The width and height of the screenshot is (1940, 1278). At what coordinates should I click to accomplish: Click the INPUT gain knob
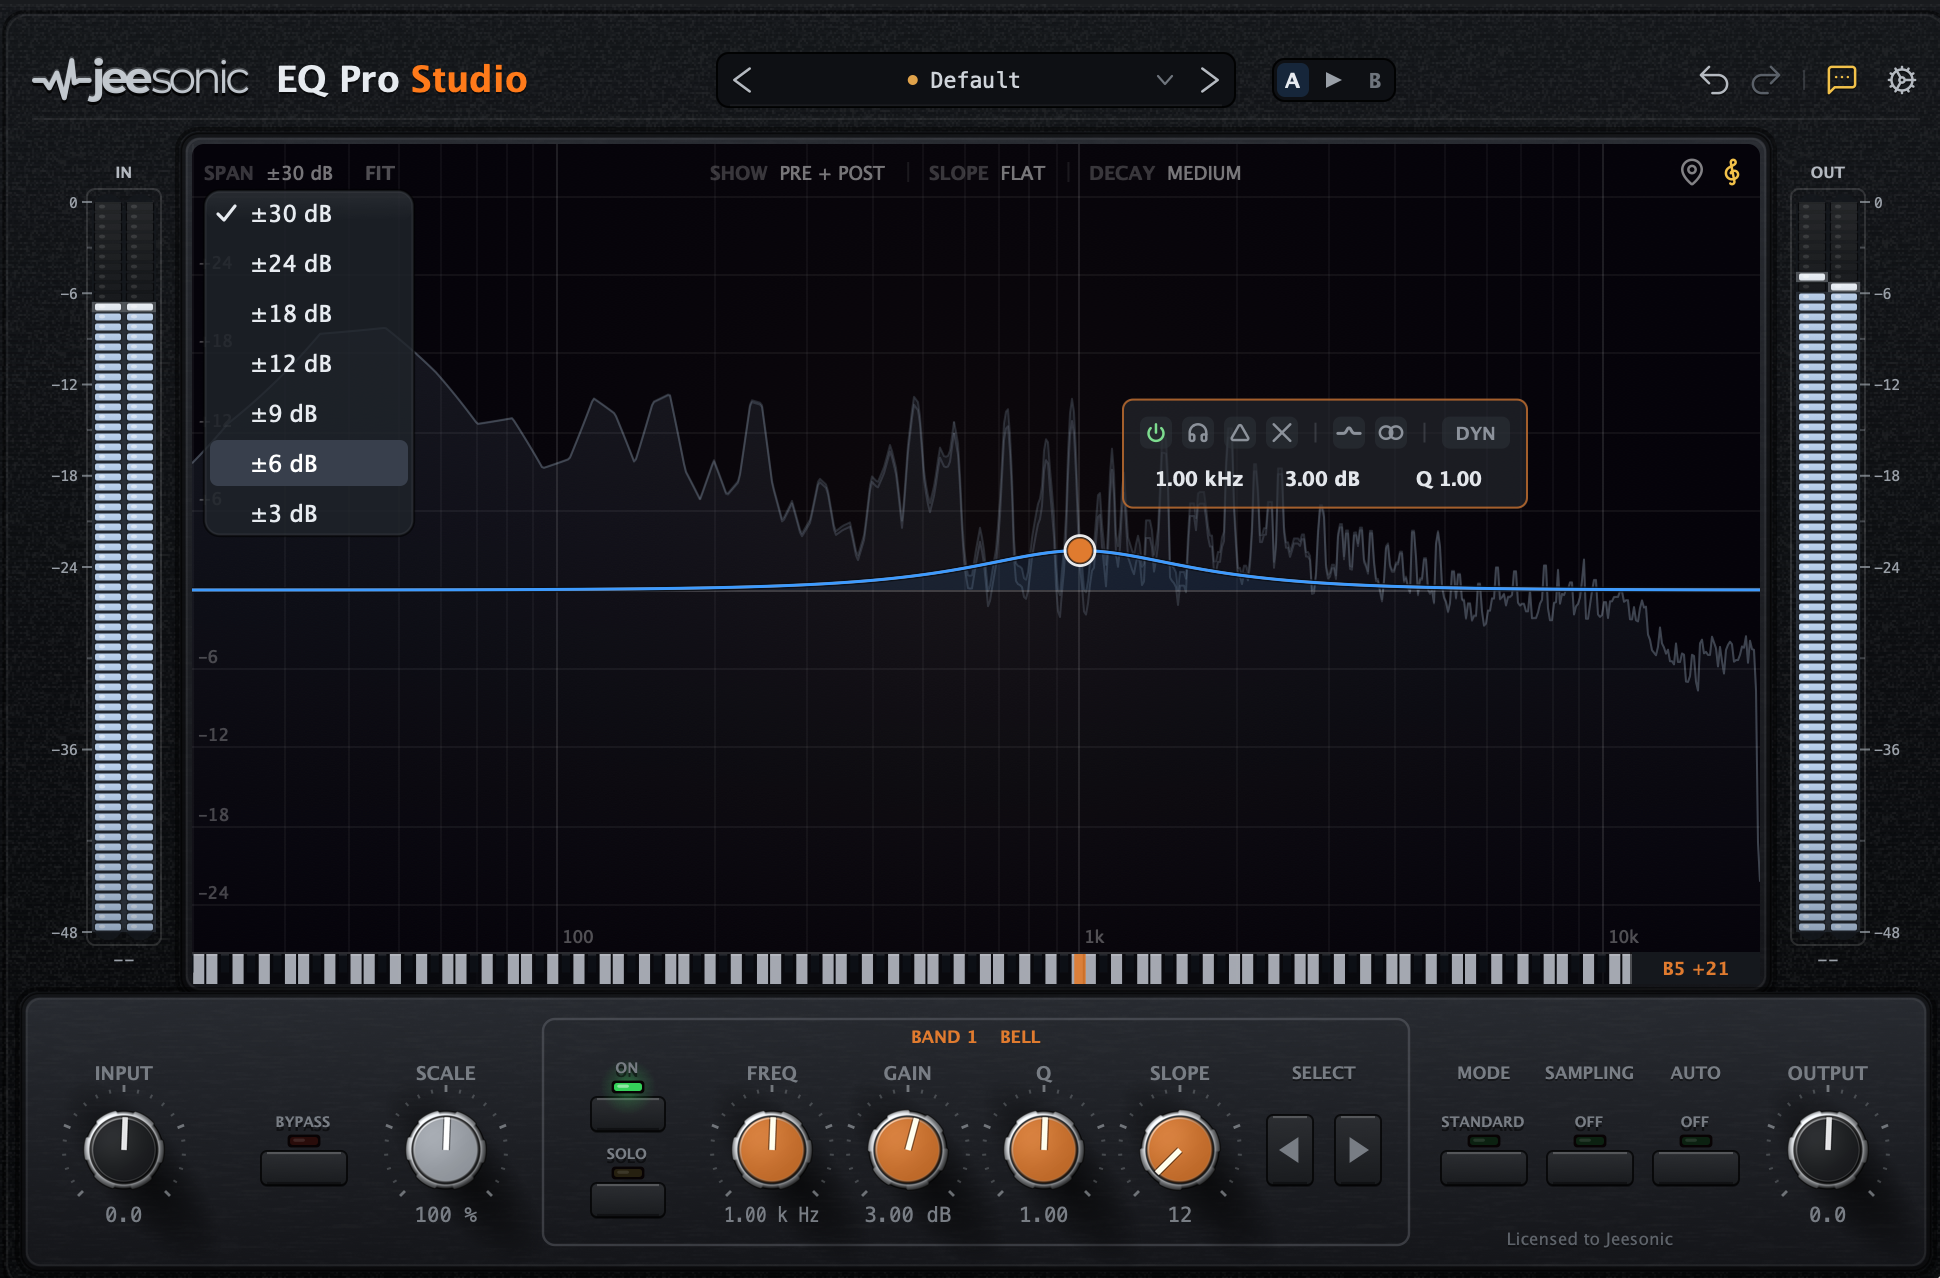pos(124,1149)
